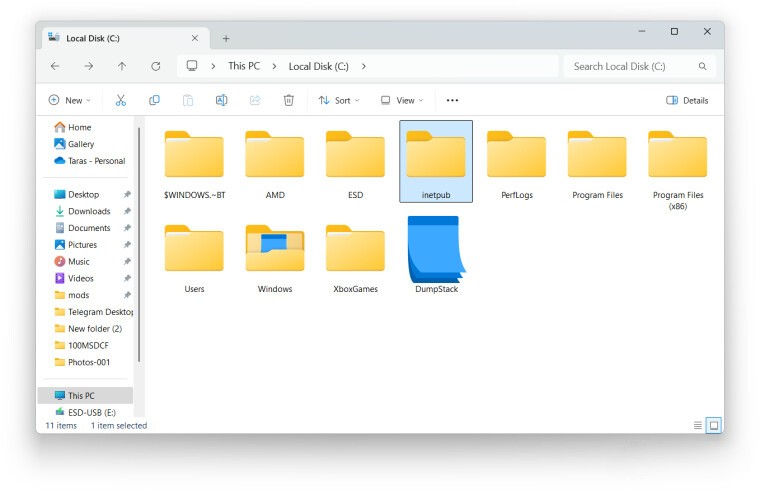Click the pin icon next to Downloads
The width and height of the screenshot is (760, 490).
pos(127,211)
